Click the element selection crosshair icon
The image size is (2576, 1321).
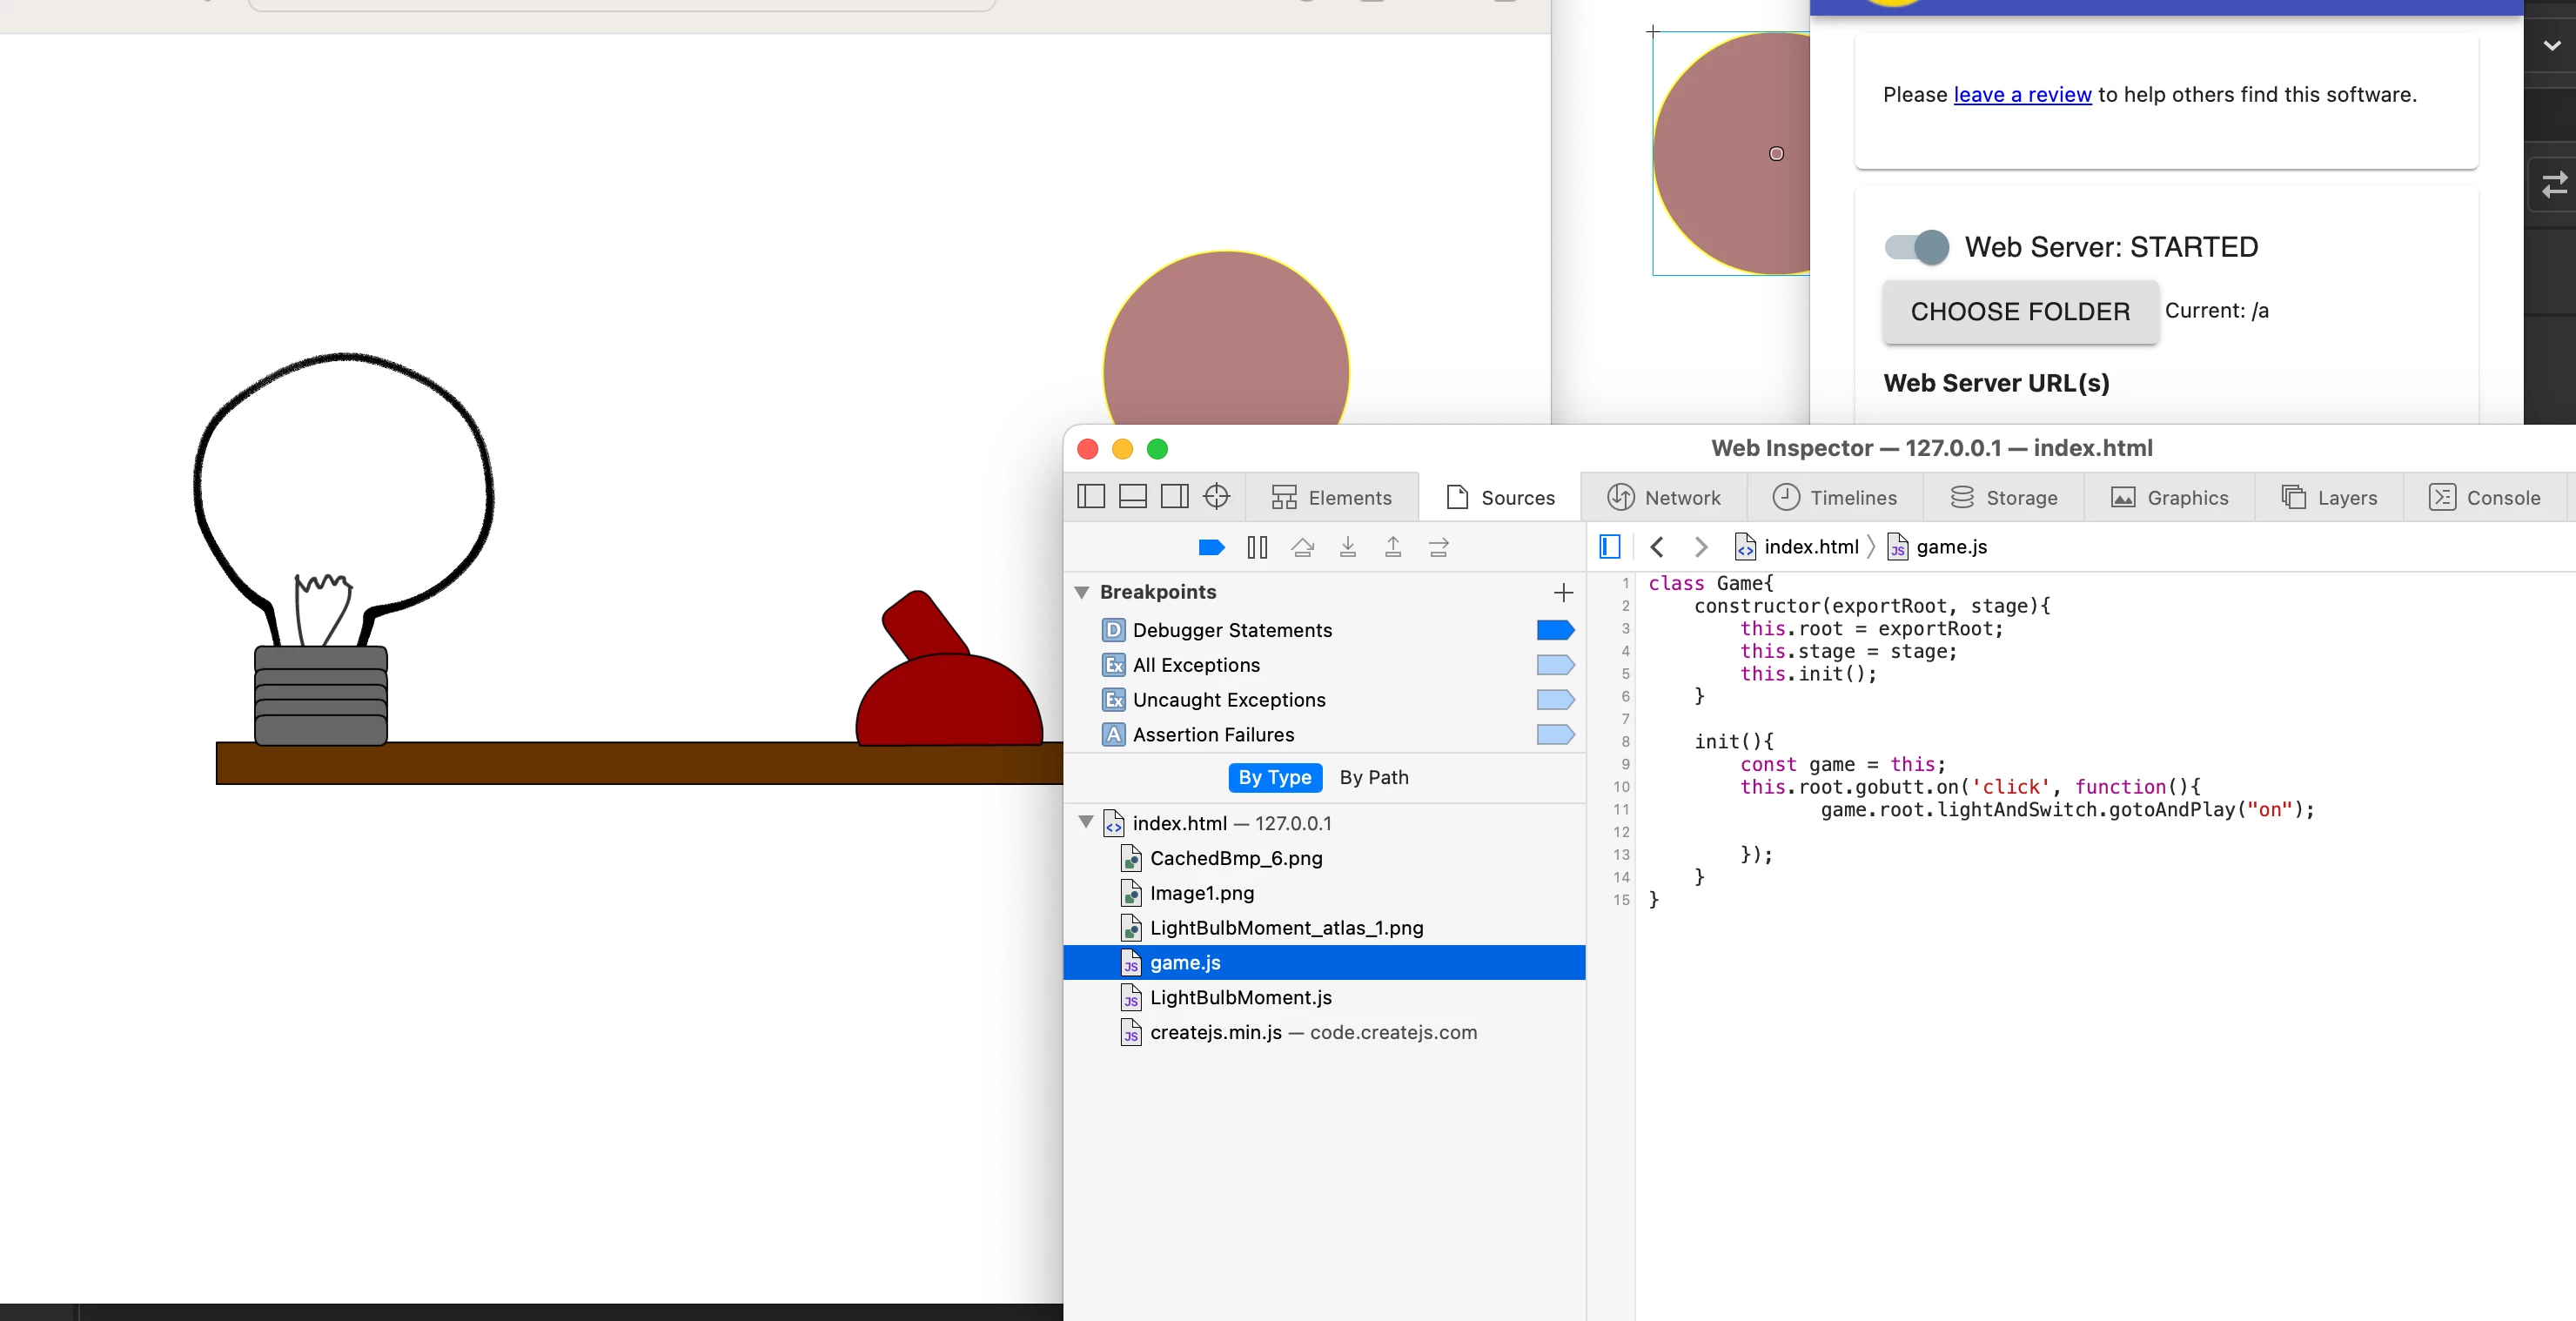tap(1216, 497)
